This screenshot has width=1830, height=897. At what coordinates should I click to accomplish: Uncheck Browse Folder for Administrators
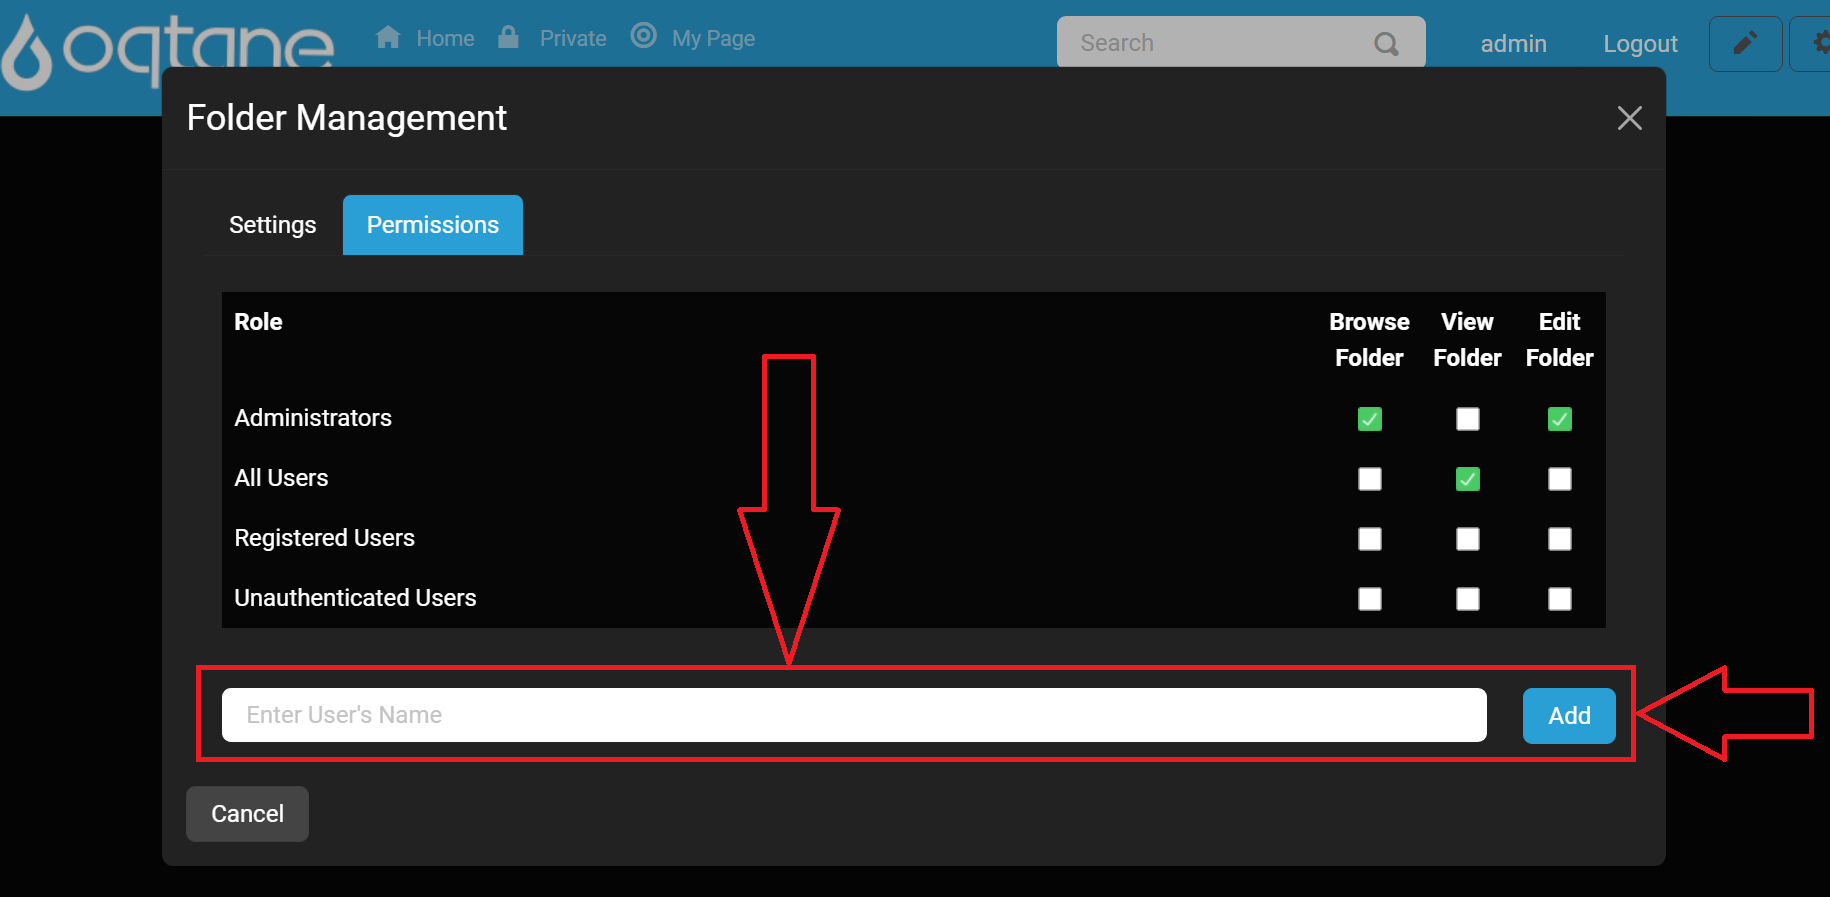coord(1370,419)
